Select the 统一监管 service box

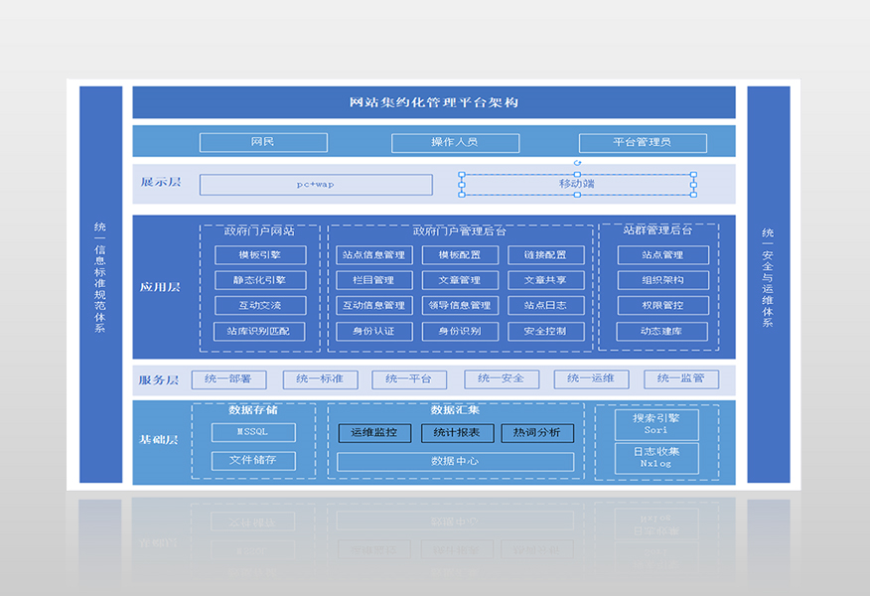(x=681, y=379)
